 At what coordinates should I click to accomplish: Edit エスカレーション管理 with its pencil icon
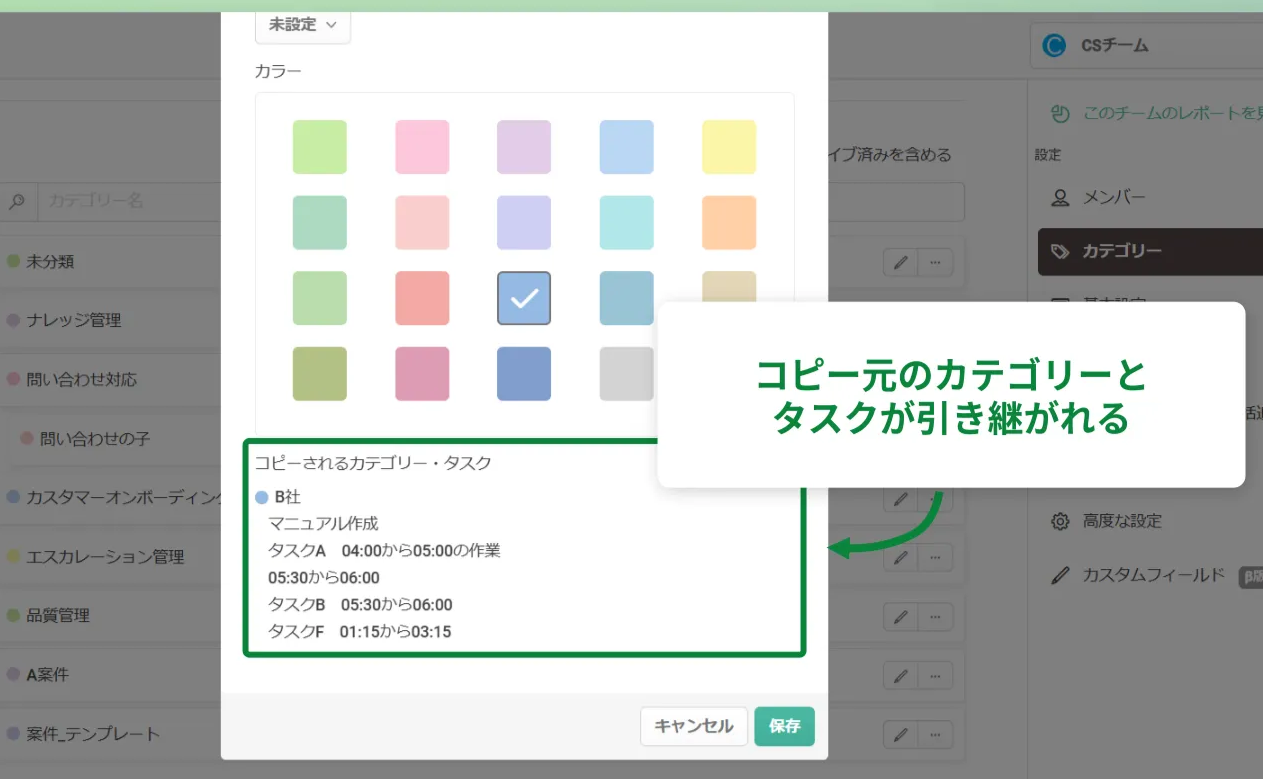click(x=899, y=557)
